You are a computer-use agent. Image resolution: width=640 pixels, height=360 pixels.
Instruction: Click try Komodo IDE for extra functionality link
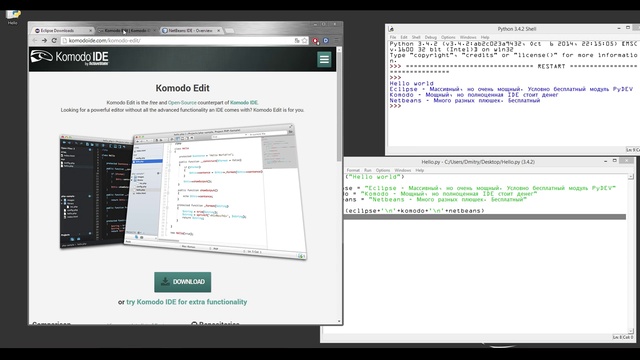coord(187,302)
